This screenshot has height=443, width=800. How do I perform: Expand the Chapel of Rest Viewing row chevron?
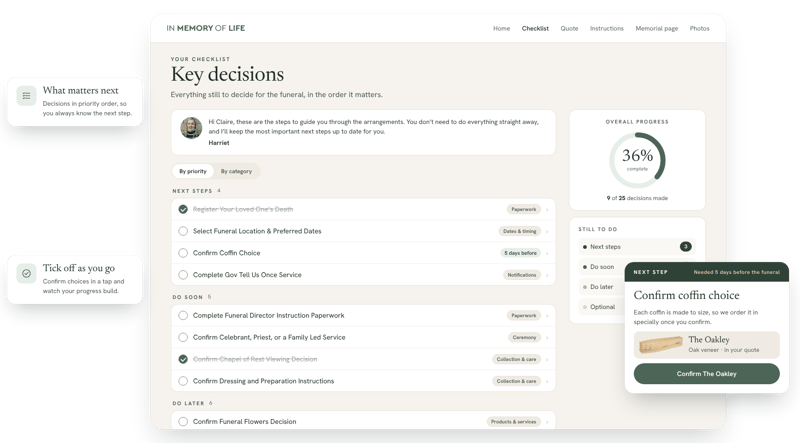click(x=547, y=360)
